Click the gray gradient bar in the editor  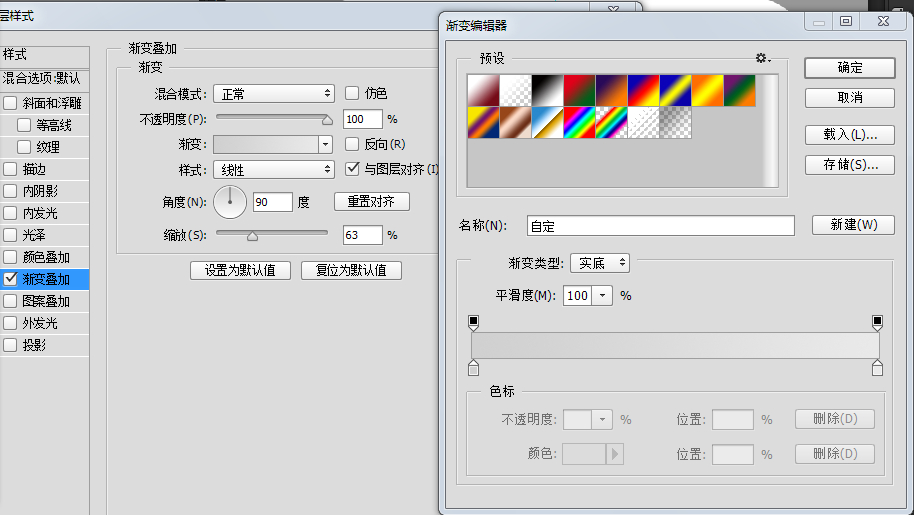[675, 345]
